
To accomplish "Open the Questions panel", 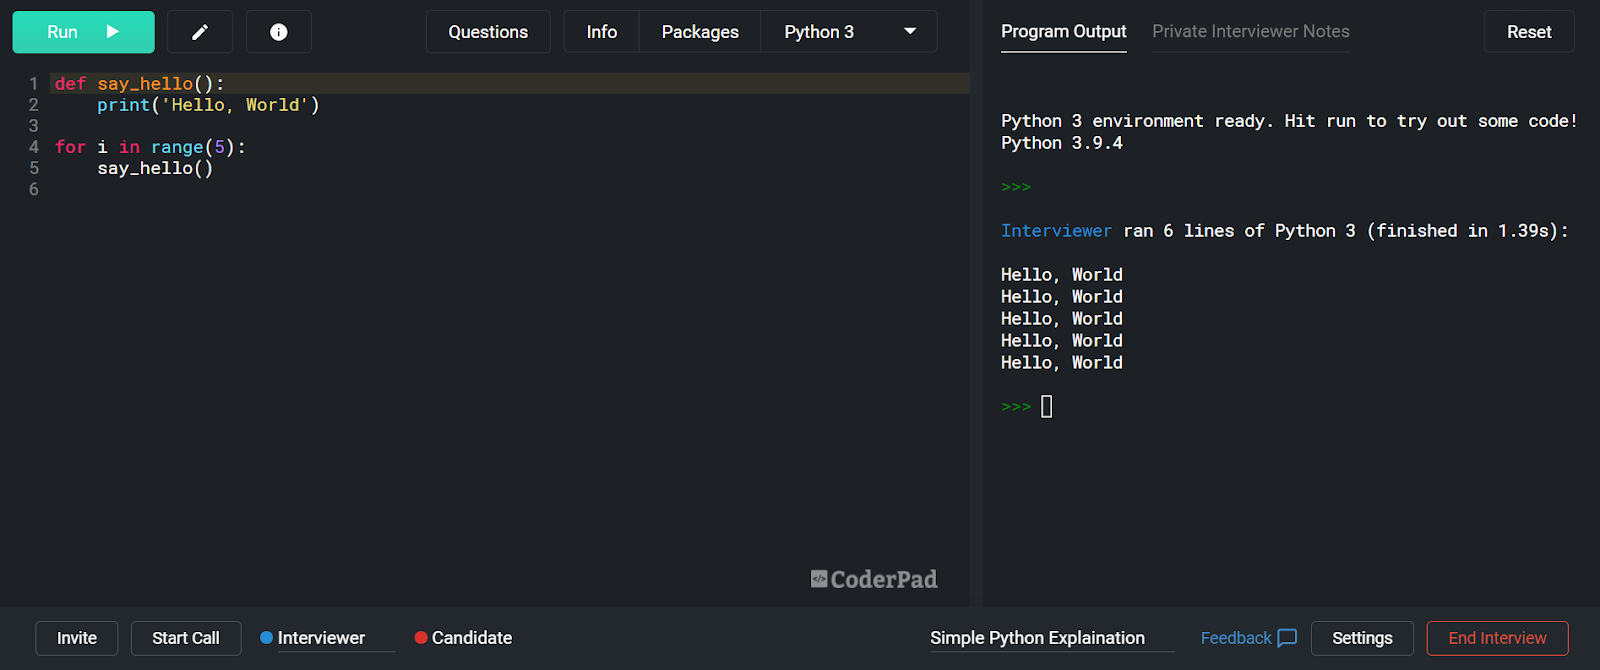I will coord(488,32).
